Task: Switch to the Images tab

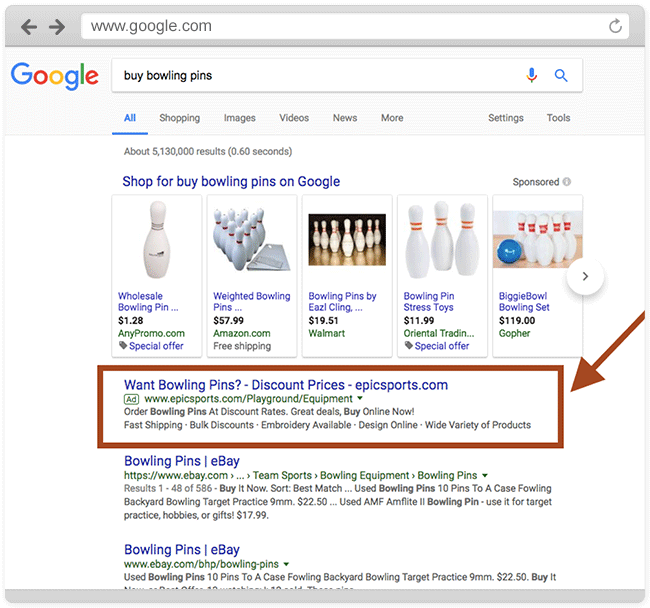Action: 240,118
